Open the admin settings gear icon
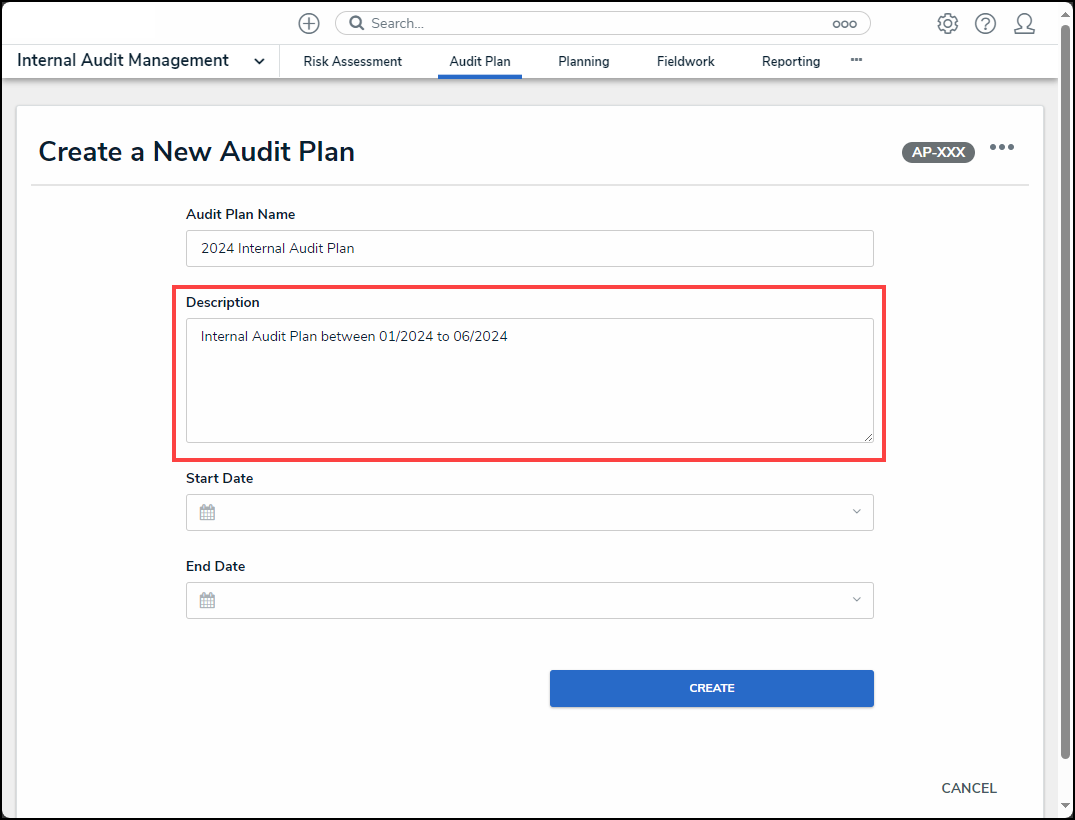The width and height of the screenshot is (1075, 820). click(947, 24)
